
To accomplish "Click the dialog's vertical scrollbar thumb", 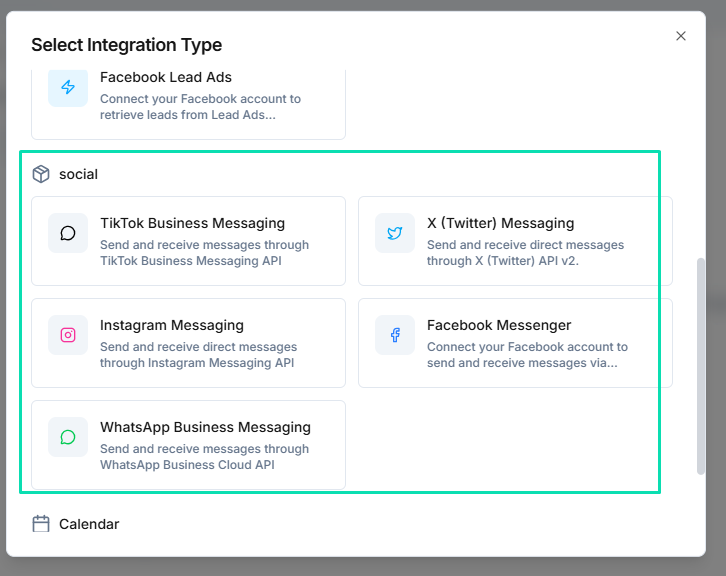I will [701, 366].
